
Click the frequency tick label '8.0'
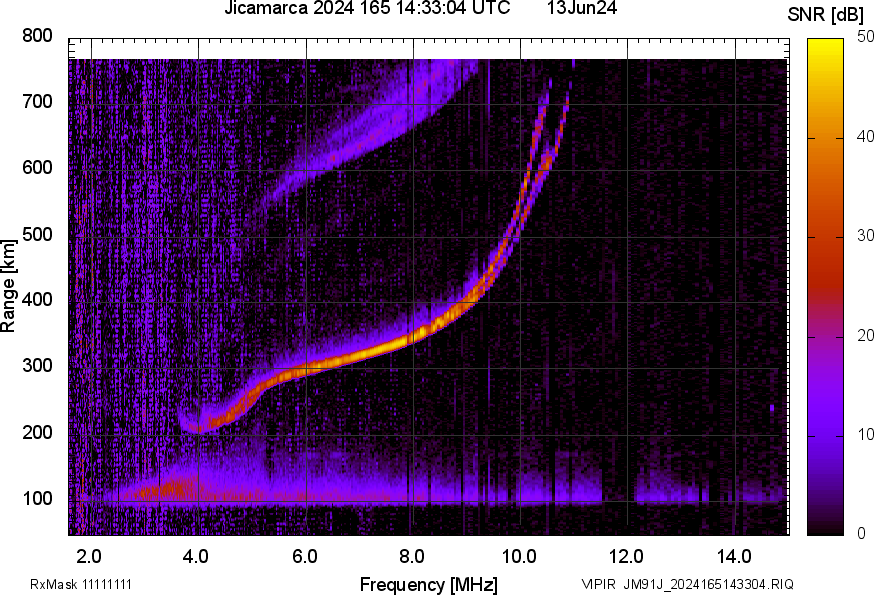pyautogui.click(x=412, y=557)
